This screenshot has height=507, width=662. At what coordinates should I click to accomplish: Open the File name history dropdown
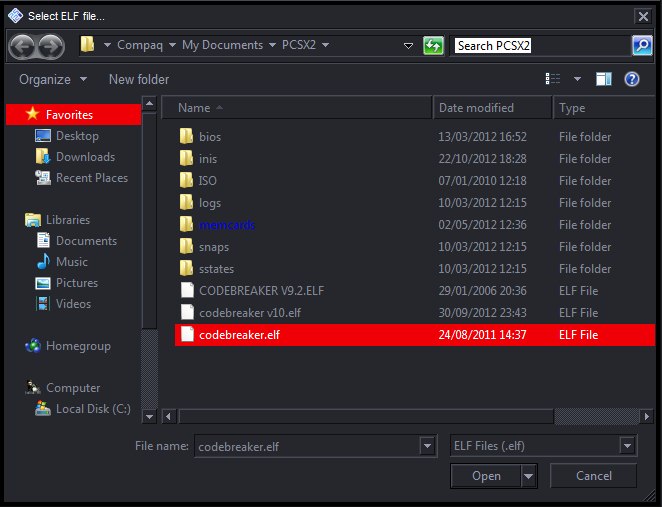tap(427, 446)
